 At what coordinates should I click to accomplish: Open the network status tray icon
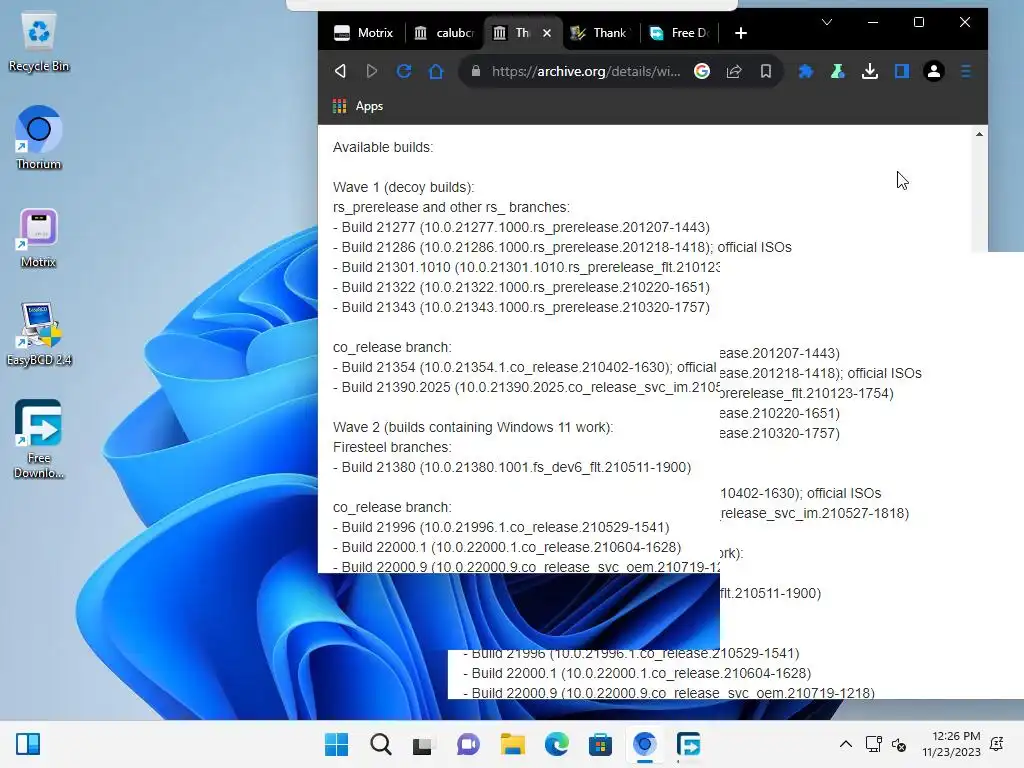(873, 744)
